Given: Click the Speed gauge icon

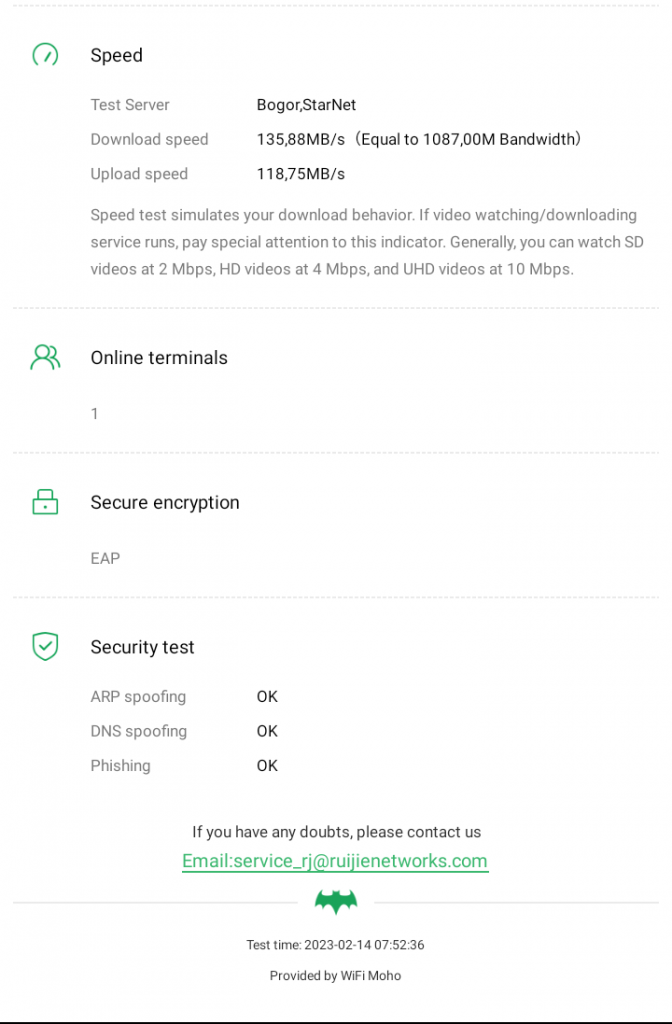Looking at the screenshot, I should 45,55.
